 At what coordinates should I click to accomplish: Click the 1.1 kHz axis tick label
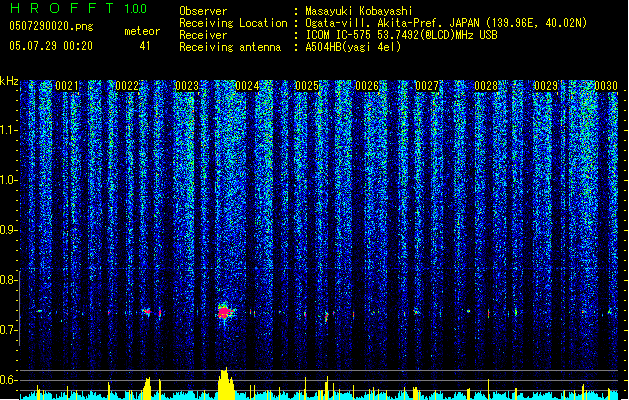click(8, 130)
